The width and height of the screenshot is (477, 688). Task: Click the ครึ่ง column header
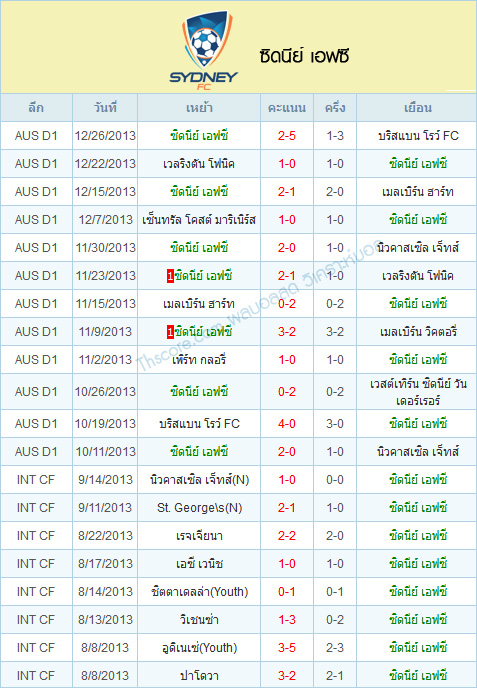[x=335, y=108]
